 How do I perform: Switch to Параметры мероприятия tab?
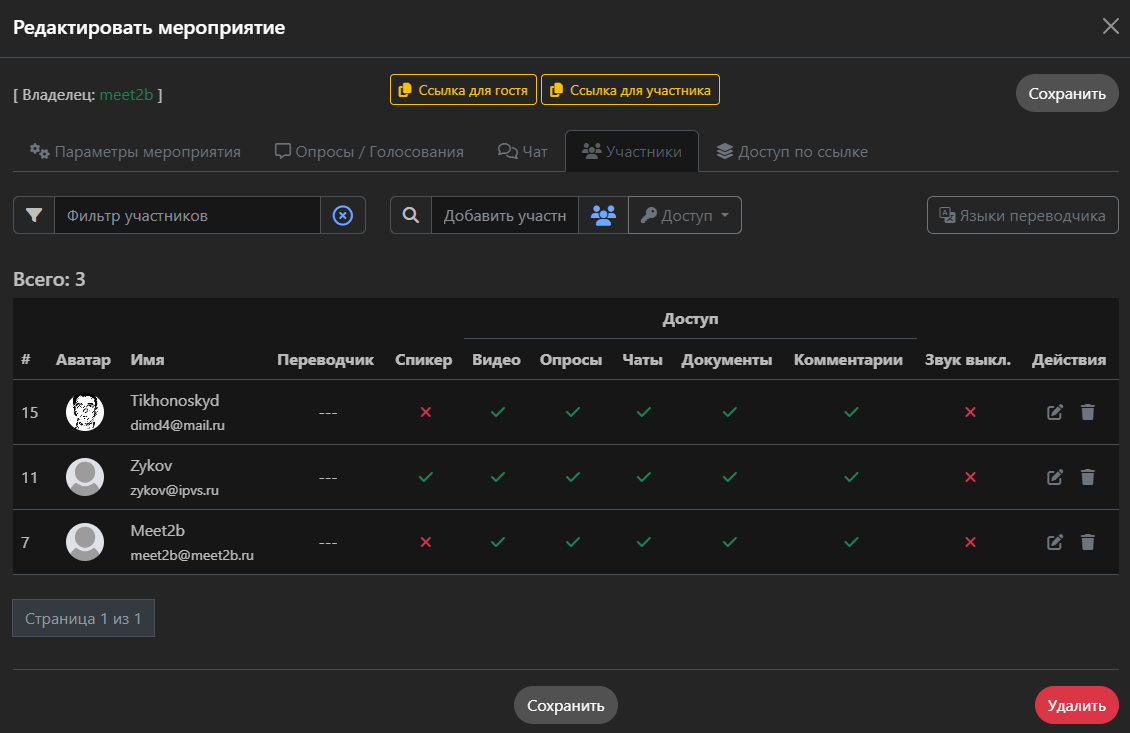[135, 152]
